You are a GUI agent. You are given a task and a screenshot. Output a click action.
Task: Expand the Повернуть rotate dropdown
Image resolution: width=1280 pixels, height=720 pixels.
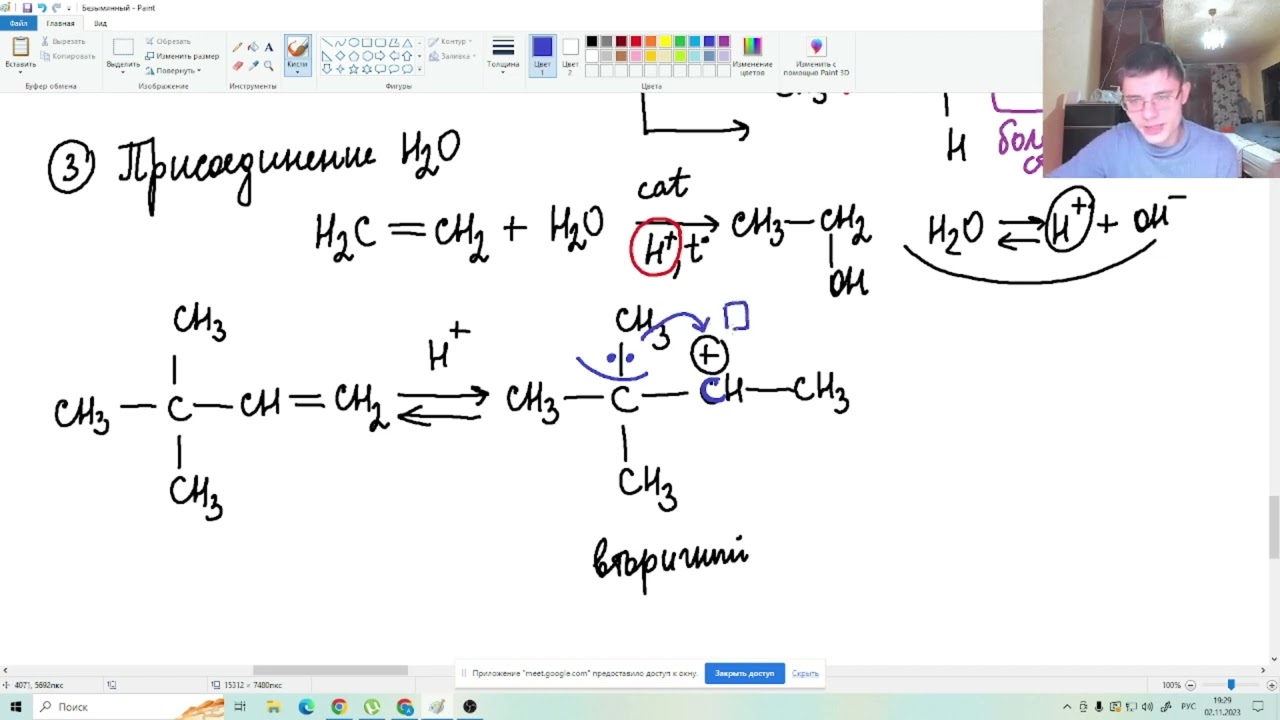(x=199, y=71)
